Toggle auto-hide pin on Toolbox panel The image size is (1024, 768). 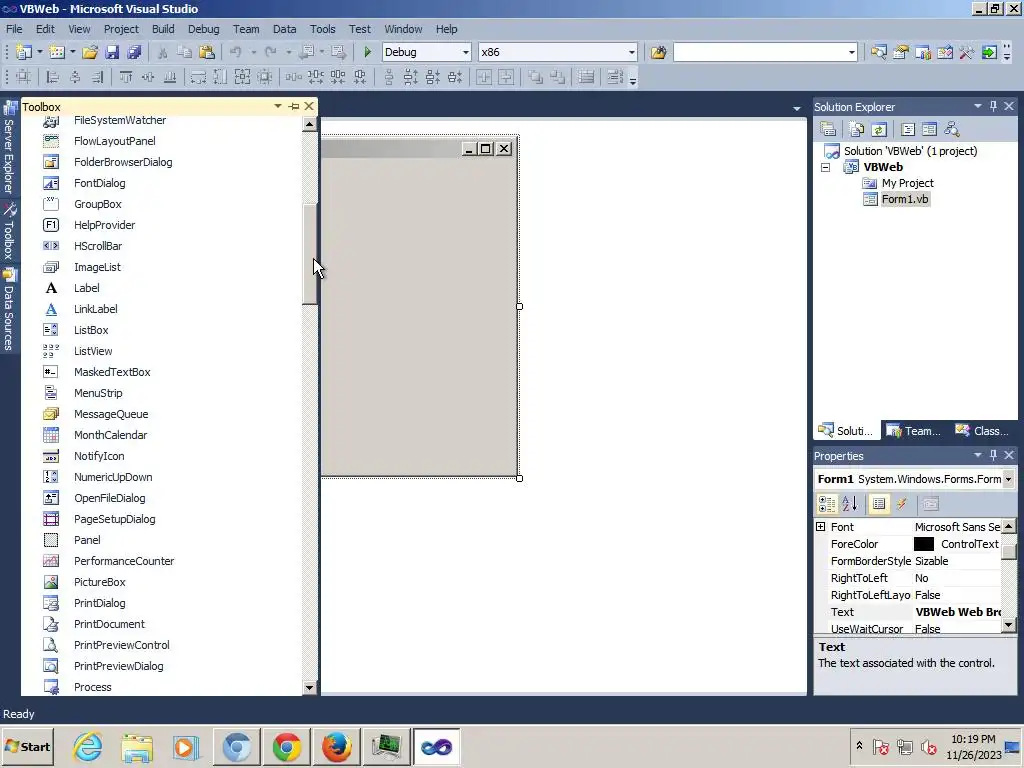[x=294, y=106]
